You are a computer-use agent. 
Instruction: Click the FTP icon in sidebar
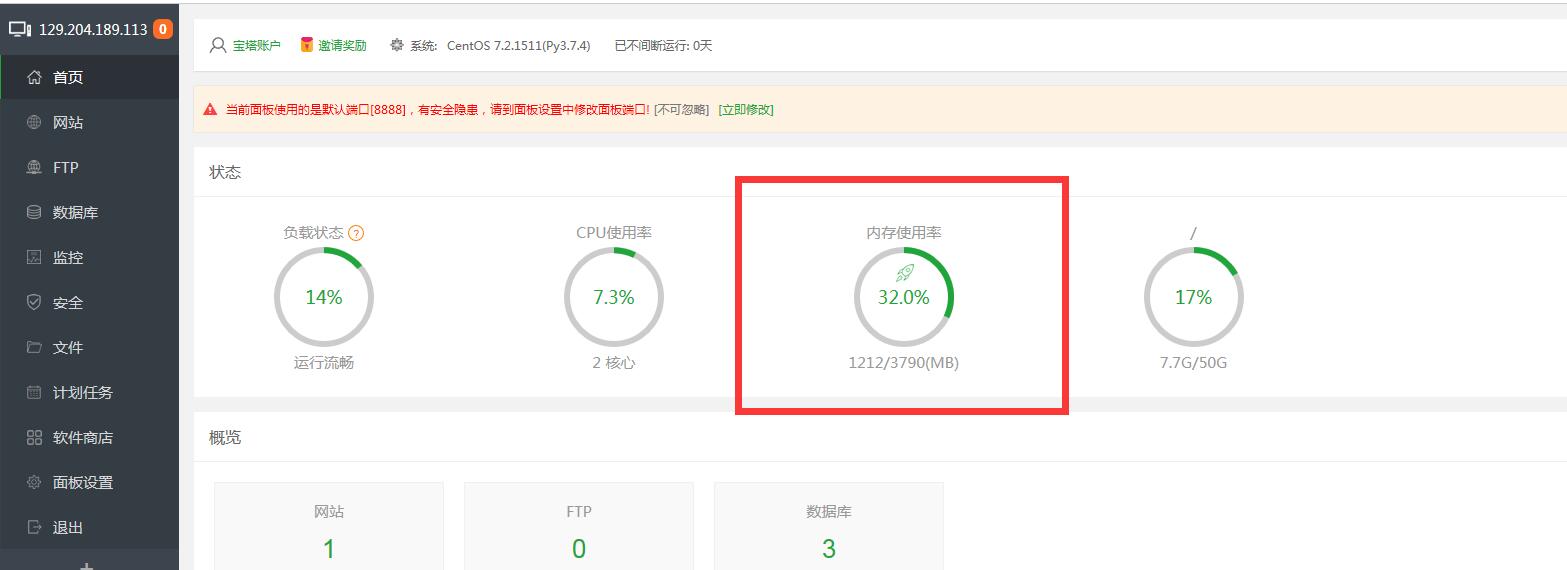point(34,167)
